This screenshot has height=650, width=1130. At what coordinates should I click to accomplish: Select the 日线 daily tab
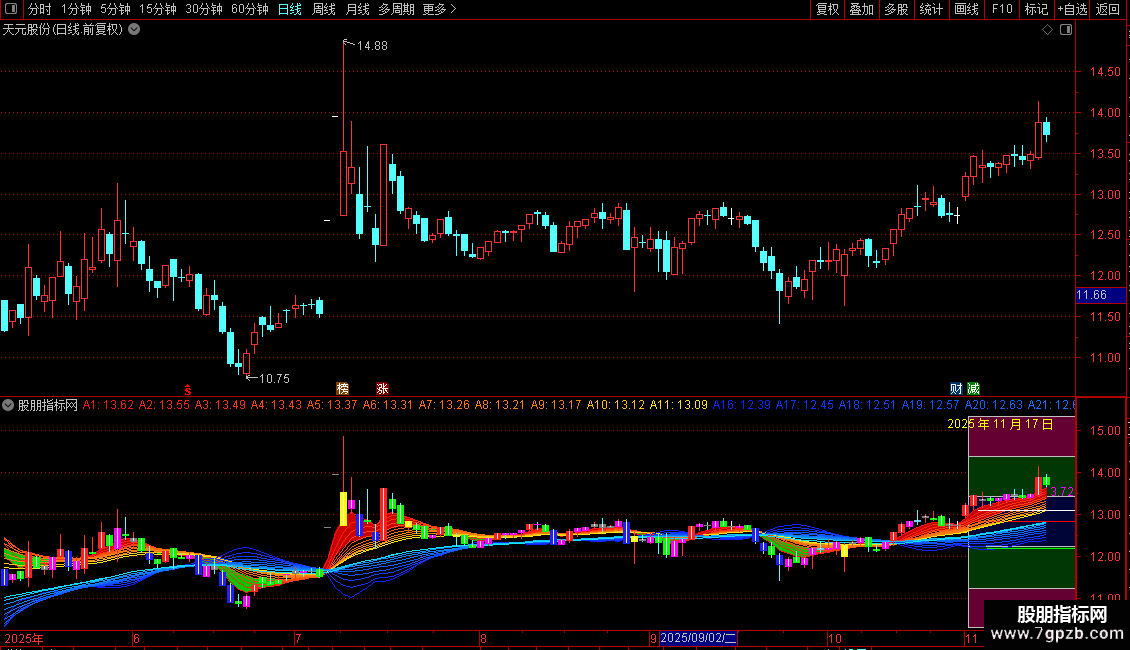point(290,9)
